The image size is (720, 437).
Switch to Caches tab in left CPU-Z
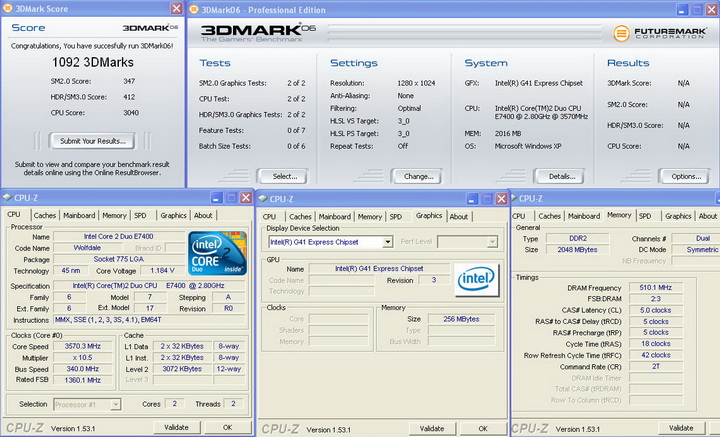45,215
